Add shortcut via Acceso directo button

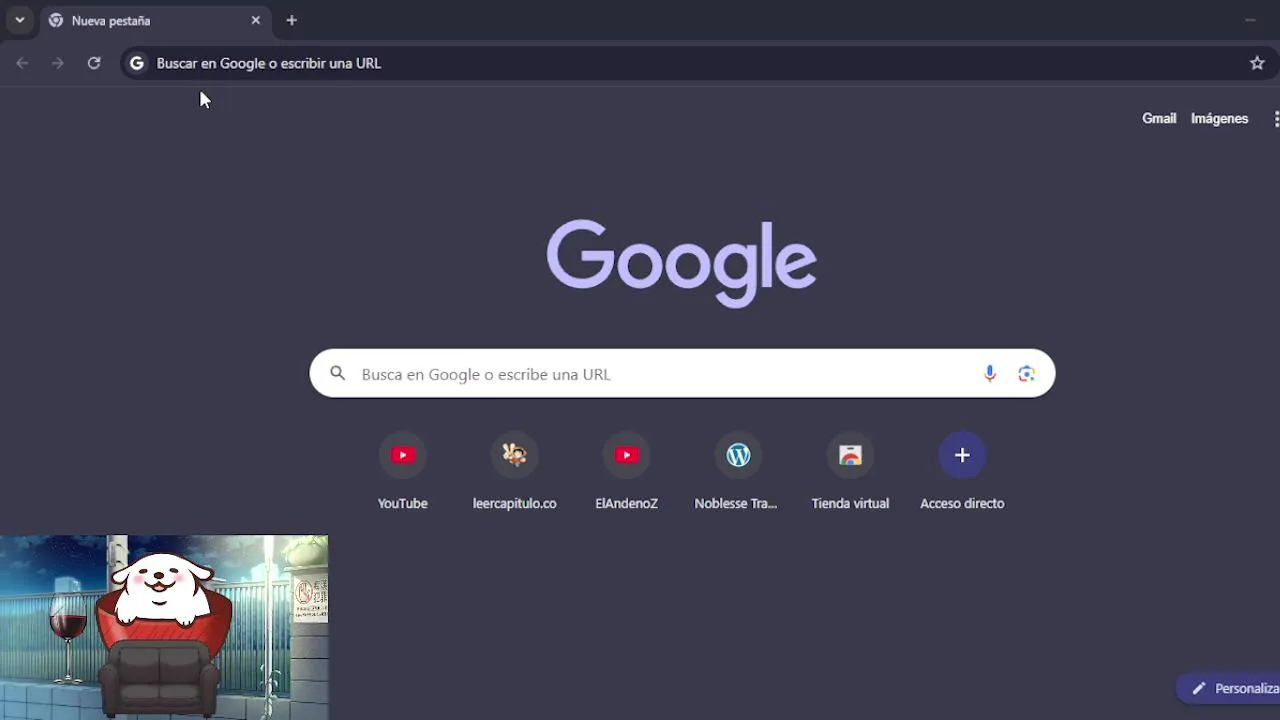point(962,455)
